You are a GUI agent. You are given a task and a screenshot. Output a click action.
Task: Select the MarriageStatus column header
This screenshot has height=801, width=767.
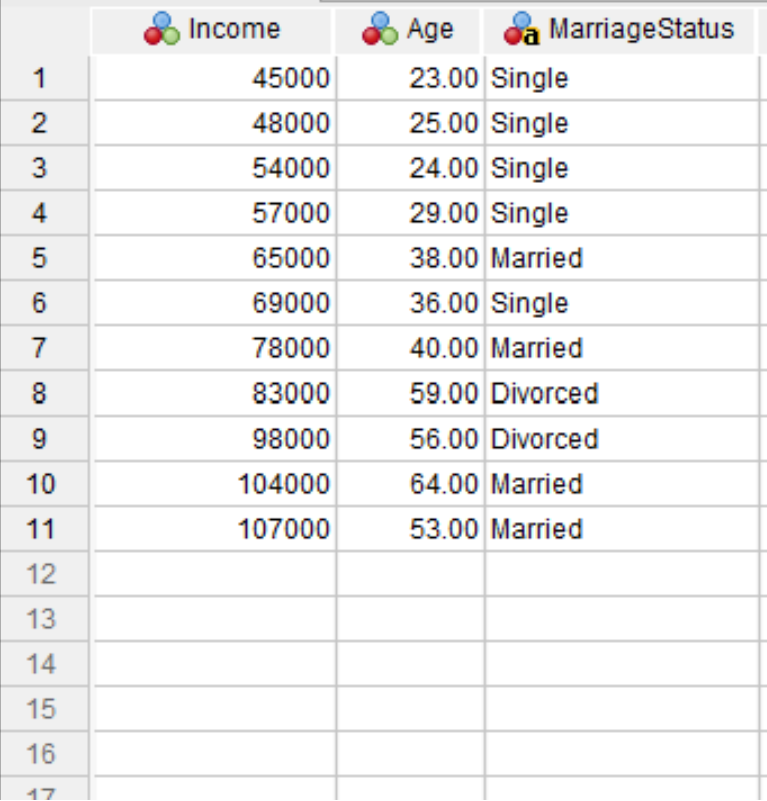[x=619, y=29]
